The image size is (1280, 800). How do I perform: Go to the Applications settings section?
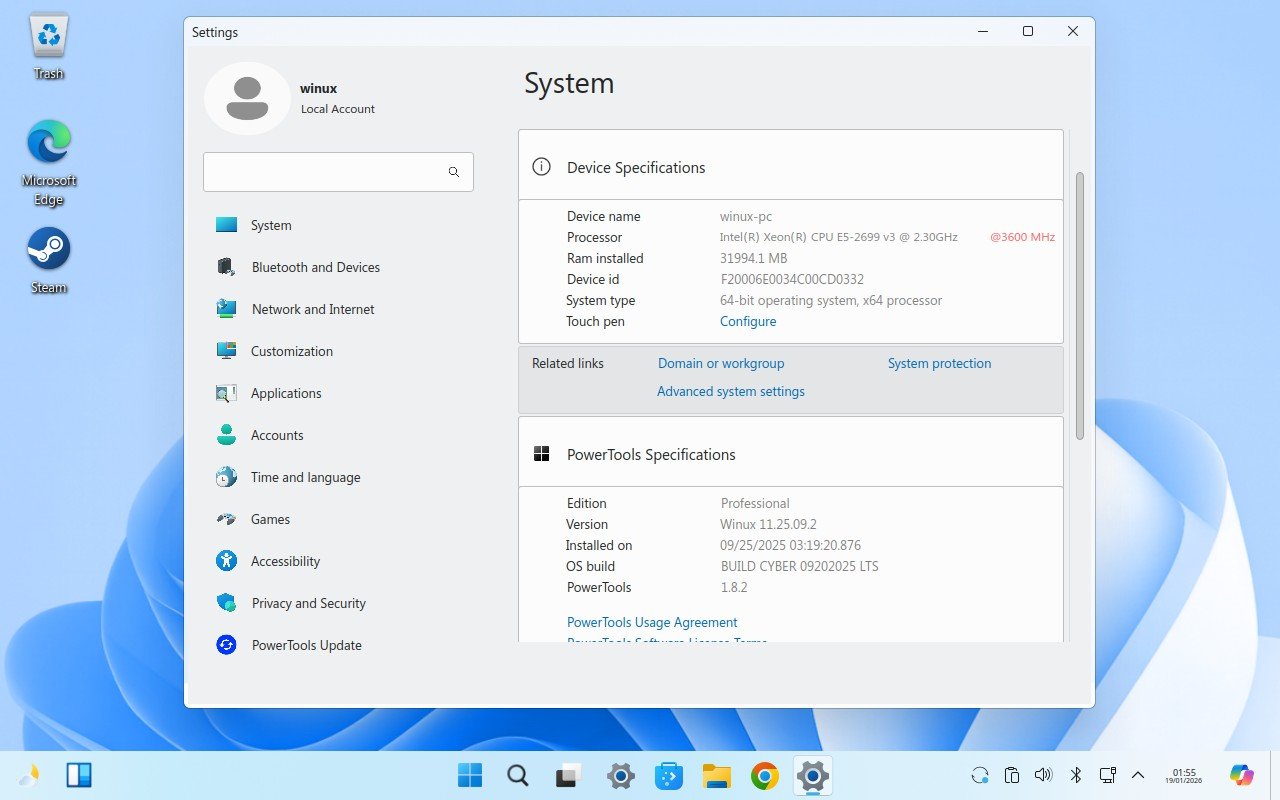[286, 393]
